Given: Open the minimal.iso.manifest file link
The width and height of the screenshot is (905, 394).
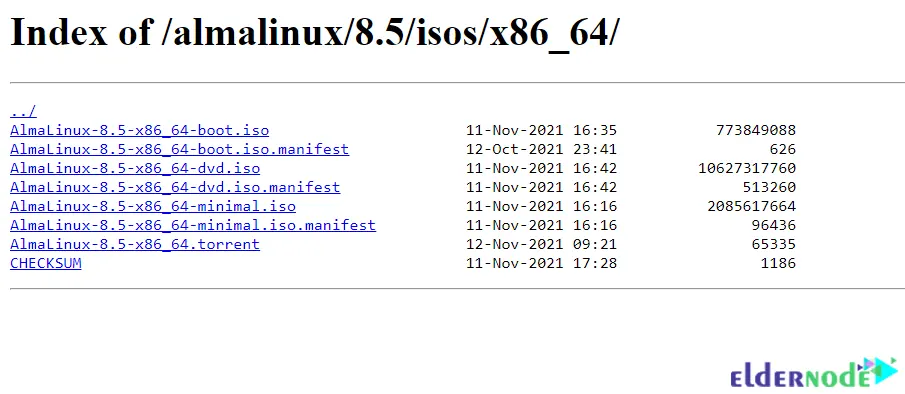Looking at the screenshot, I should coord(193,226).
